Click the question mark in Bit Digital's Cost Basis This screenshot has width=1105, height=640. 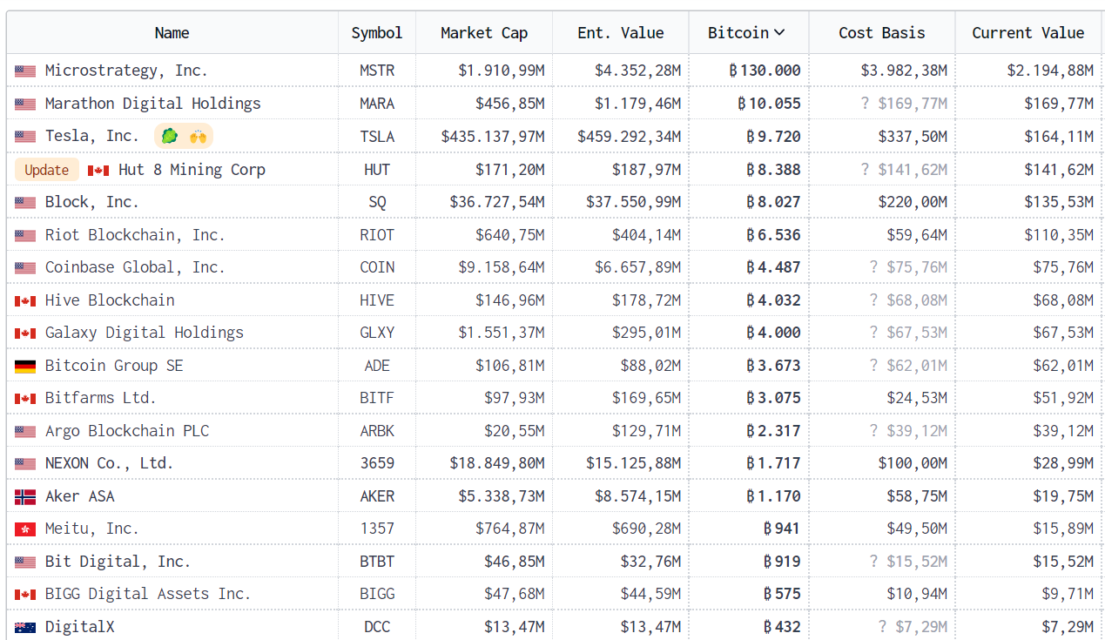click(873, 561)
